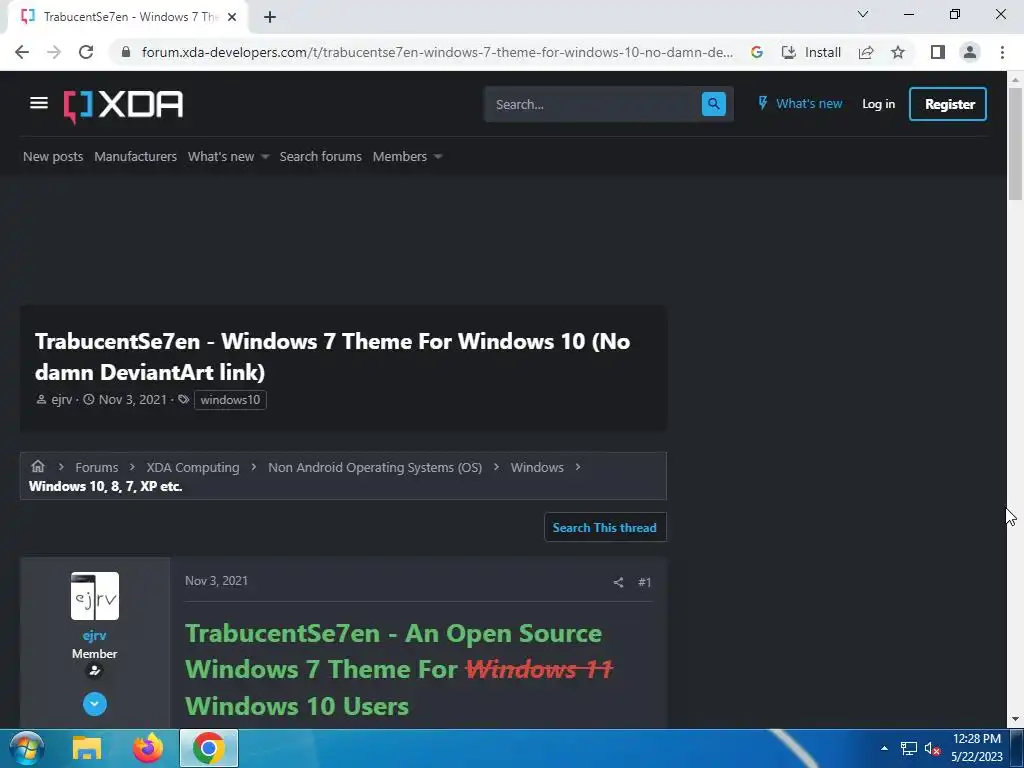This screenshot has height=768, width=1024.
Task: Open the tab search chevron
Action: pyautogui.click(x=863, y=14)
